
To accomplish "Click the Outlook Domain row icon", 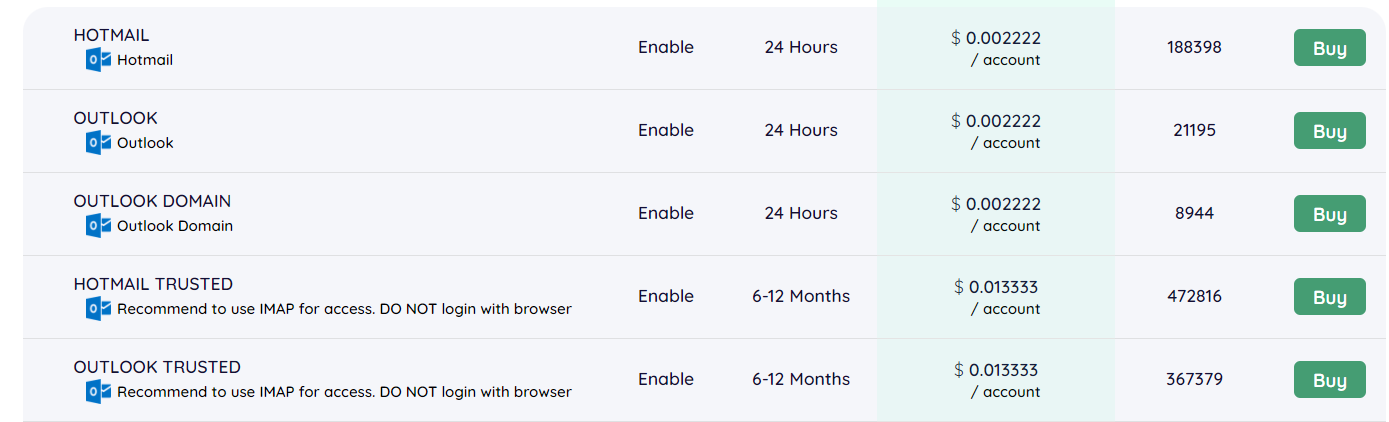I will click(98, 226).
